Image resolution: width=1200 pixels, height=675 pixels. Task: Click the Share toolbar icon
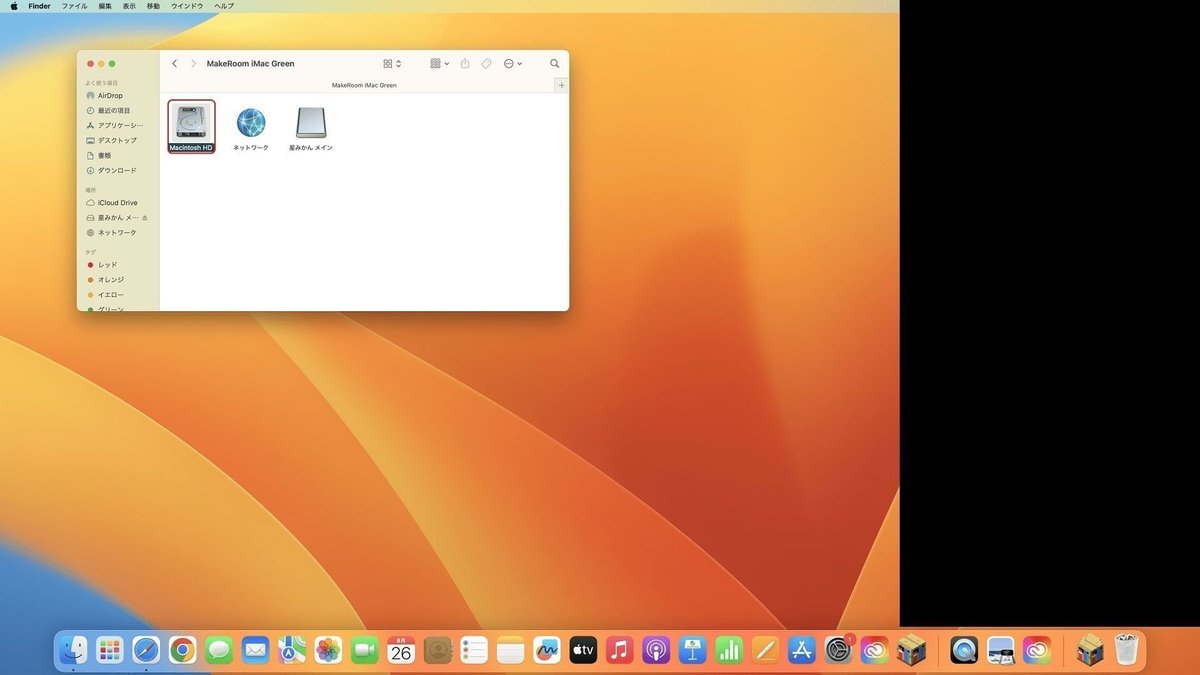465,64
